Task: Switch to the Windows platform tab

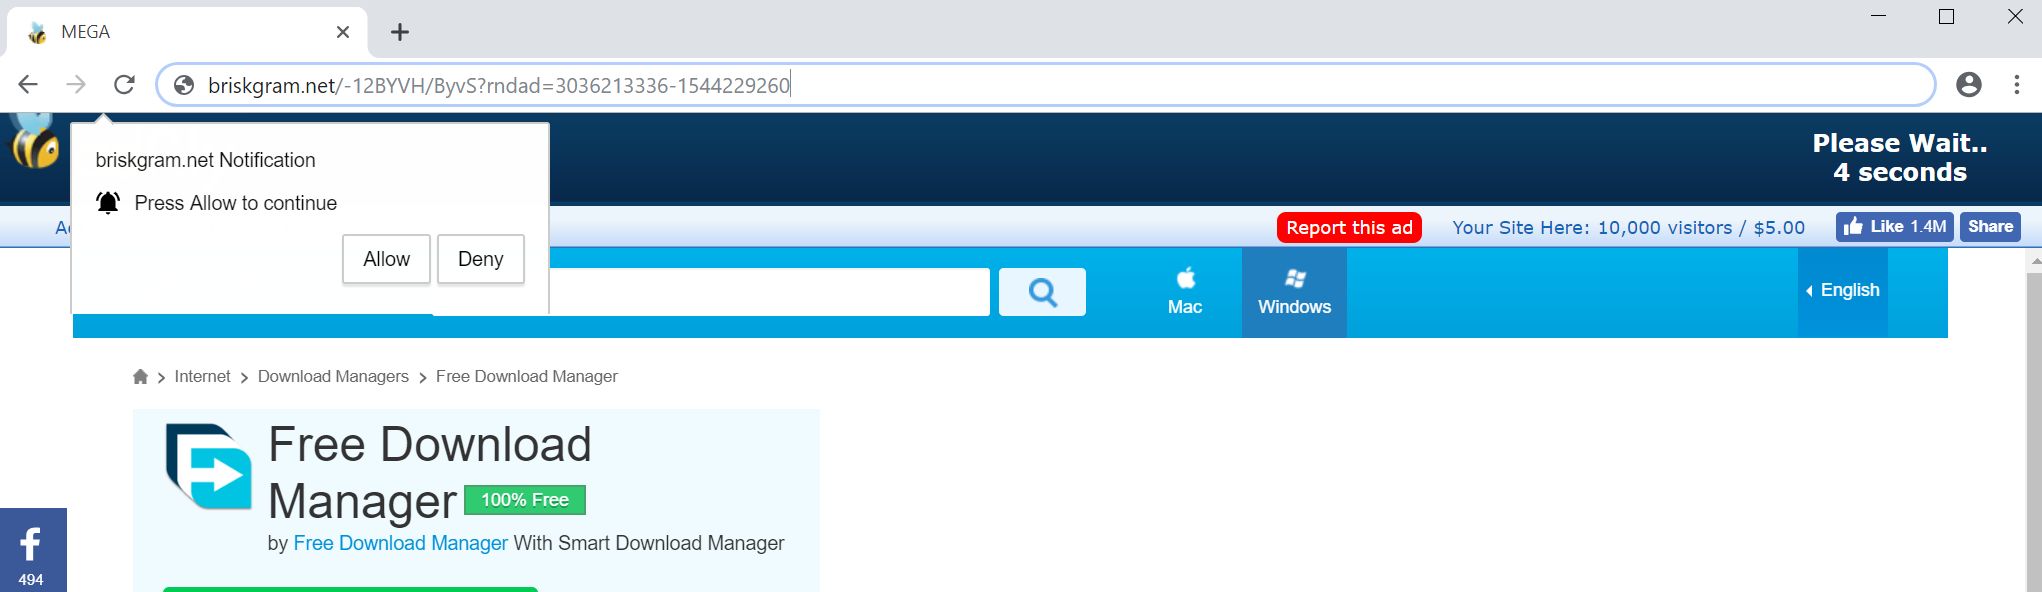Action: pos(1294,292)
